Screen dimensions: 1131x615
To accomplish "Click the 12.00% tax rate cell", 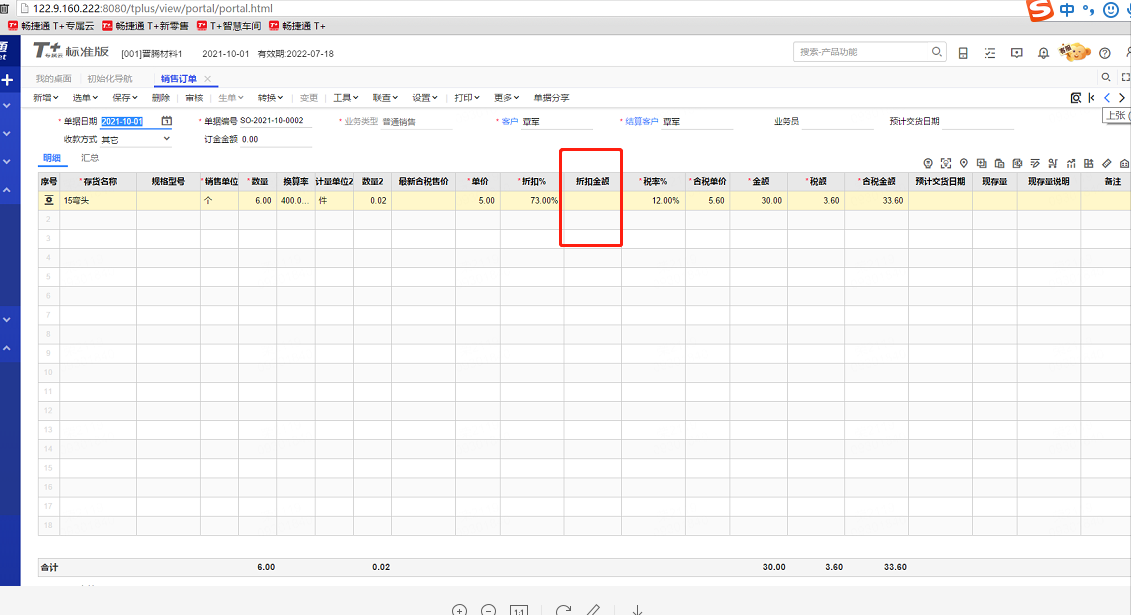I will click(x=653, y=200).
